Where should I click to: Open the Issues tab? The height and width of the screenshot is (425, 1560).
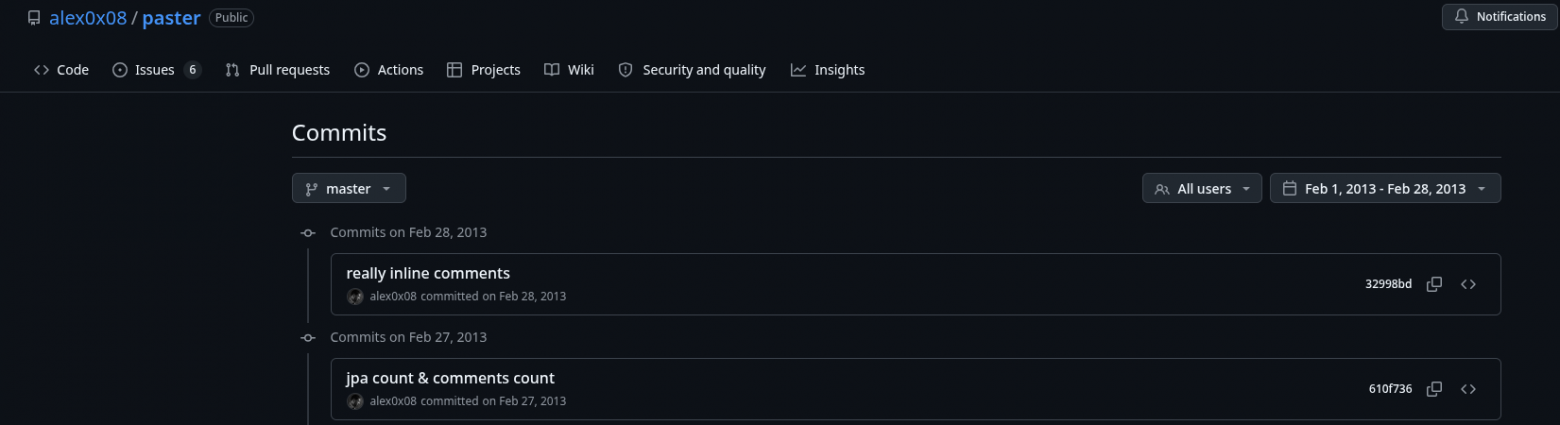tap(156, 70)
